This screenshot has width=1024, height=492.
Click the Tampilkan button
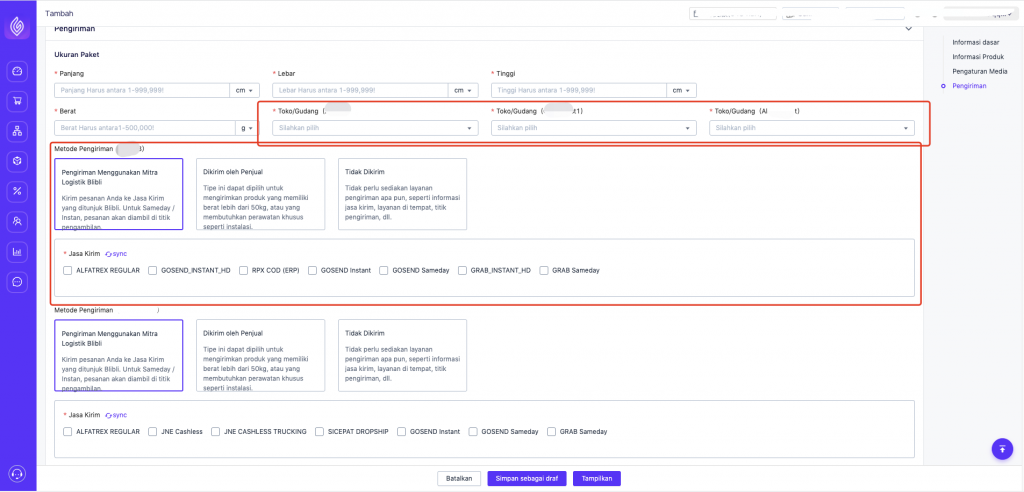[x=597, y=478]
